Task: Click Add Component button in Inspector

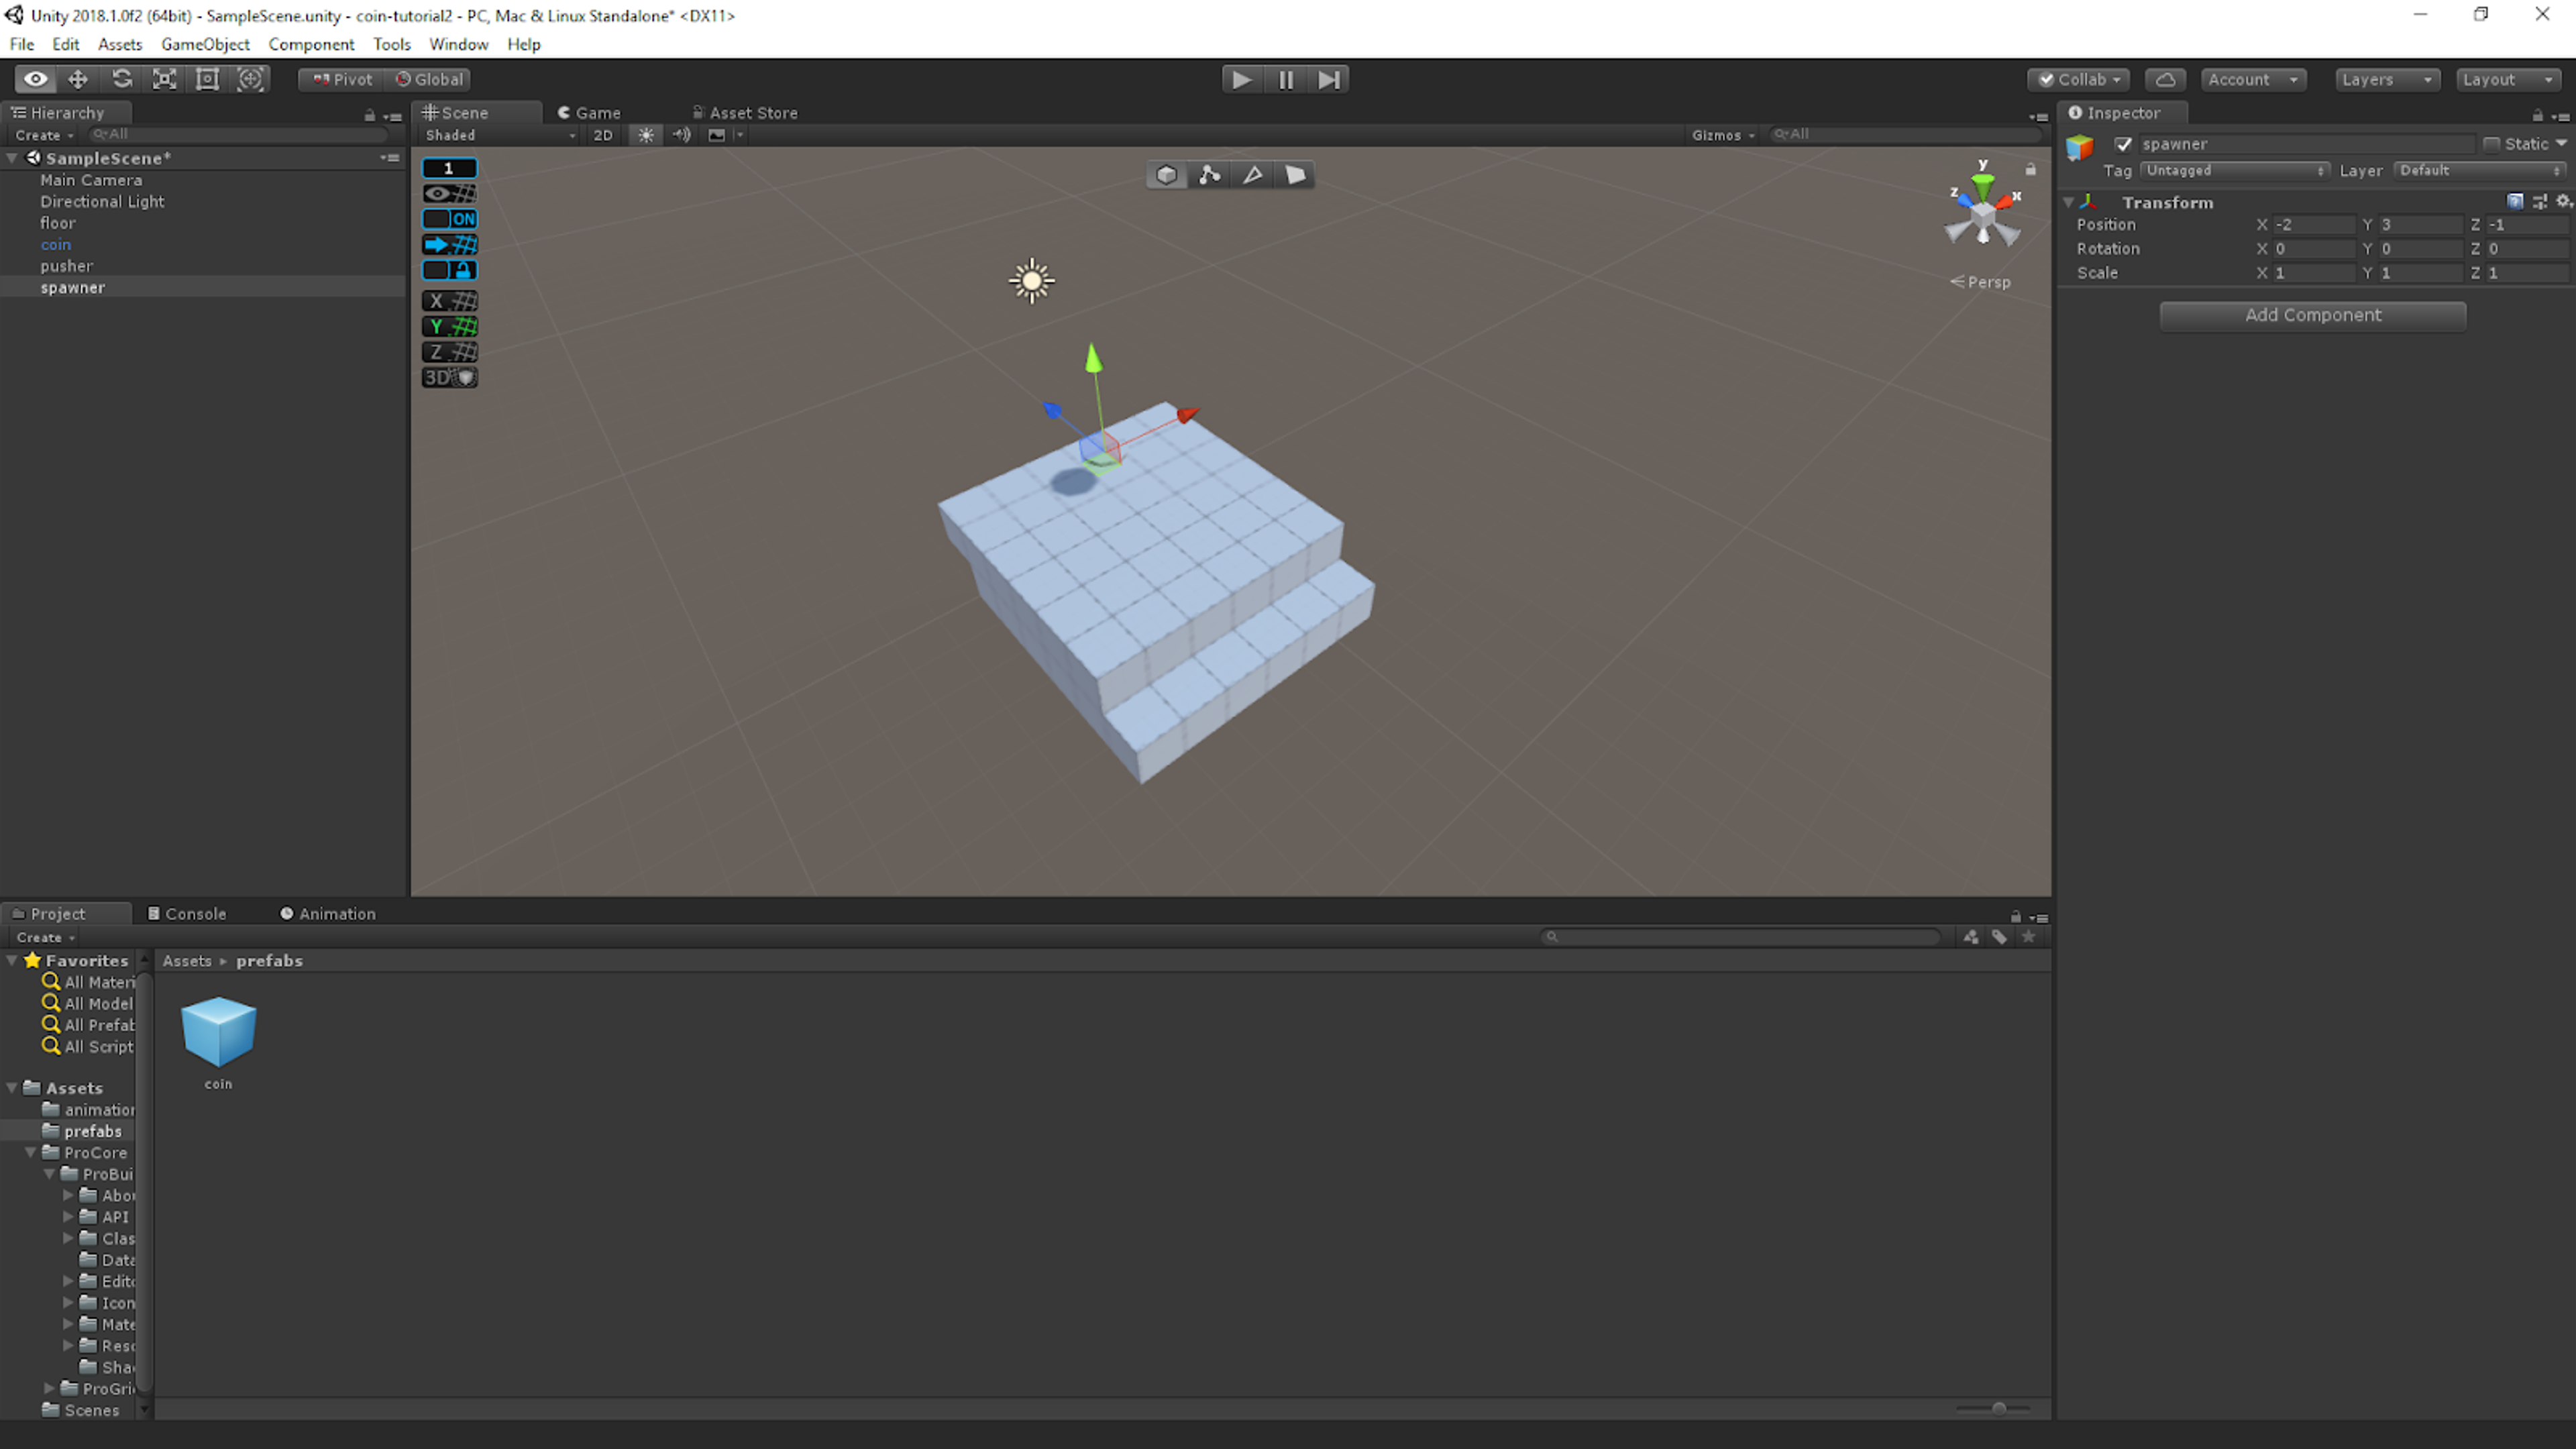Action: pos(2312,313)
